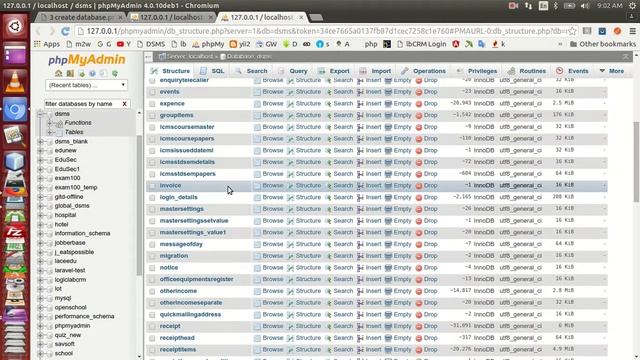Open FileZilla from the Ubuntu launcher

point(15,232)
